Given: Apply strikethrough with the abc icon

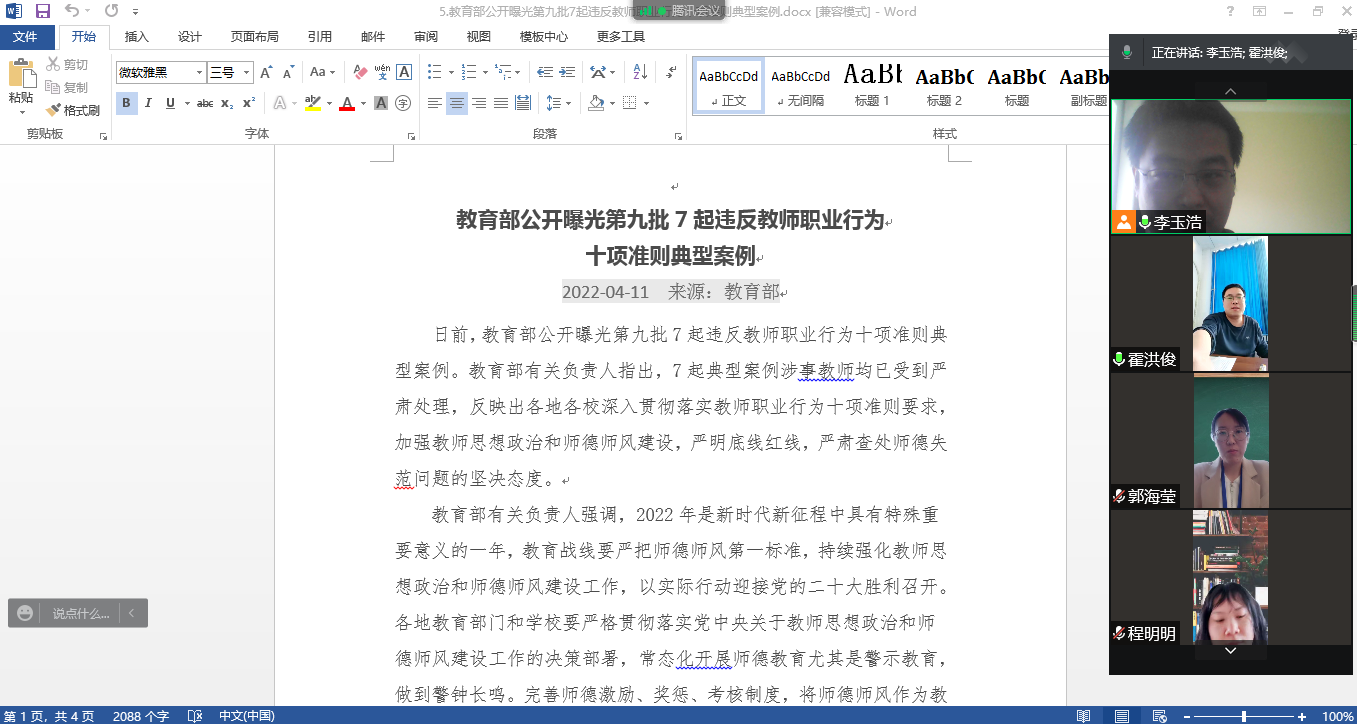Looking at the screenshot, I should point(205,103).
